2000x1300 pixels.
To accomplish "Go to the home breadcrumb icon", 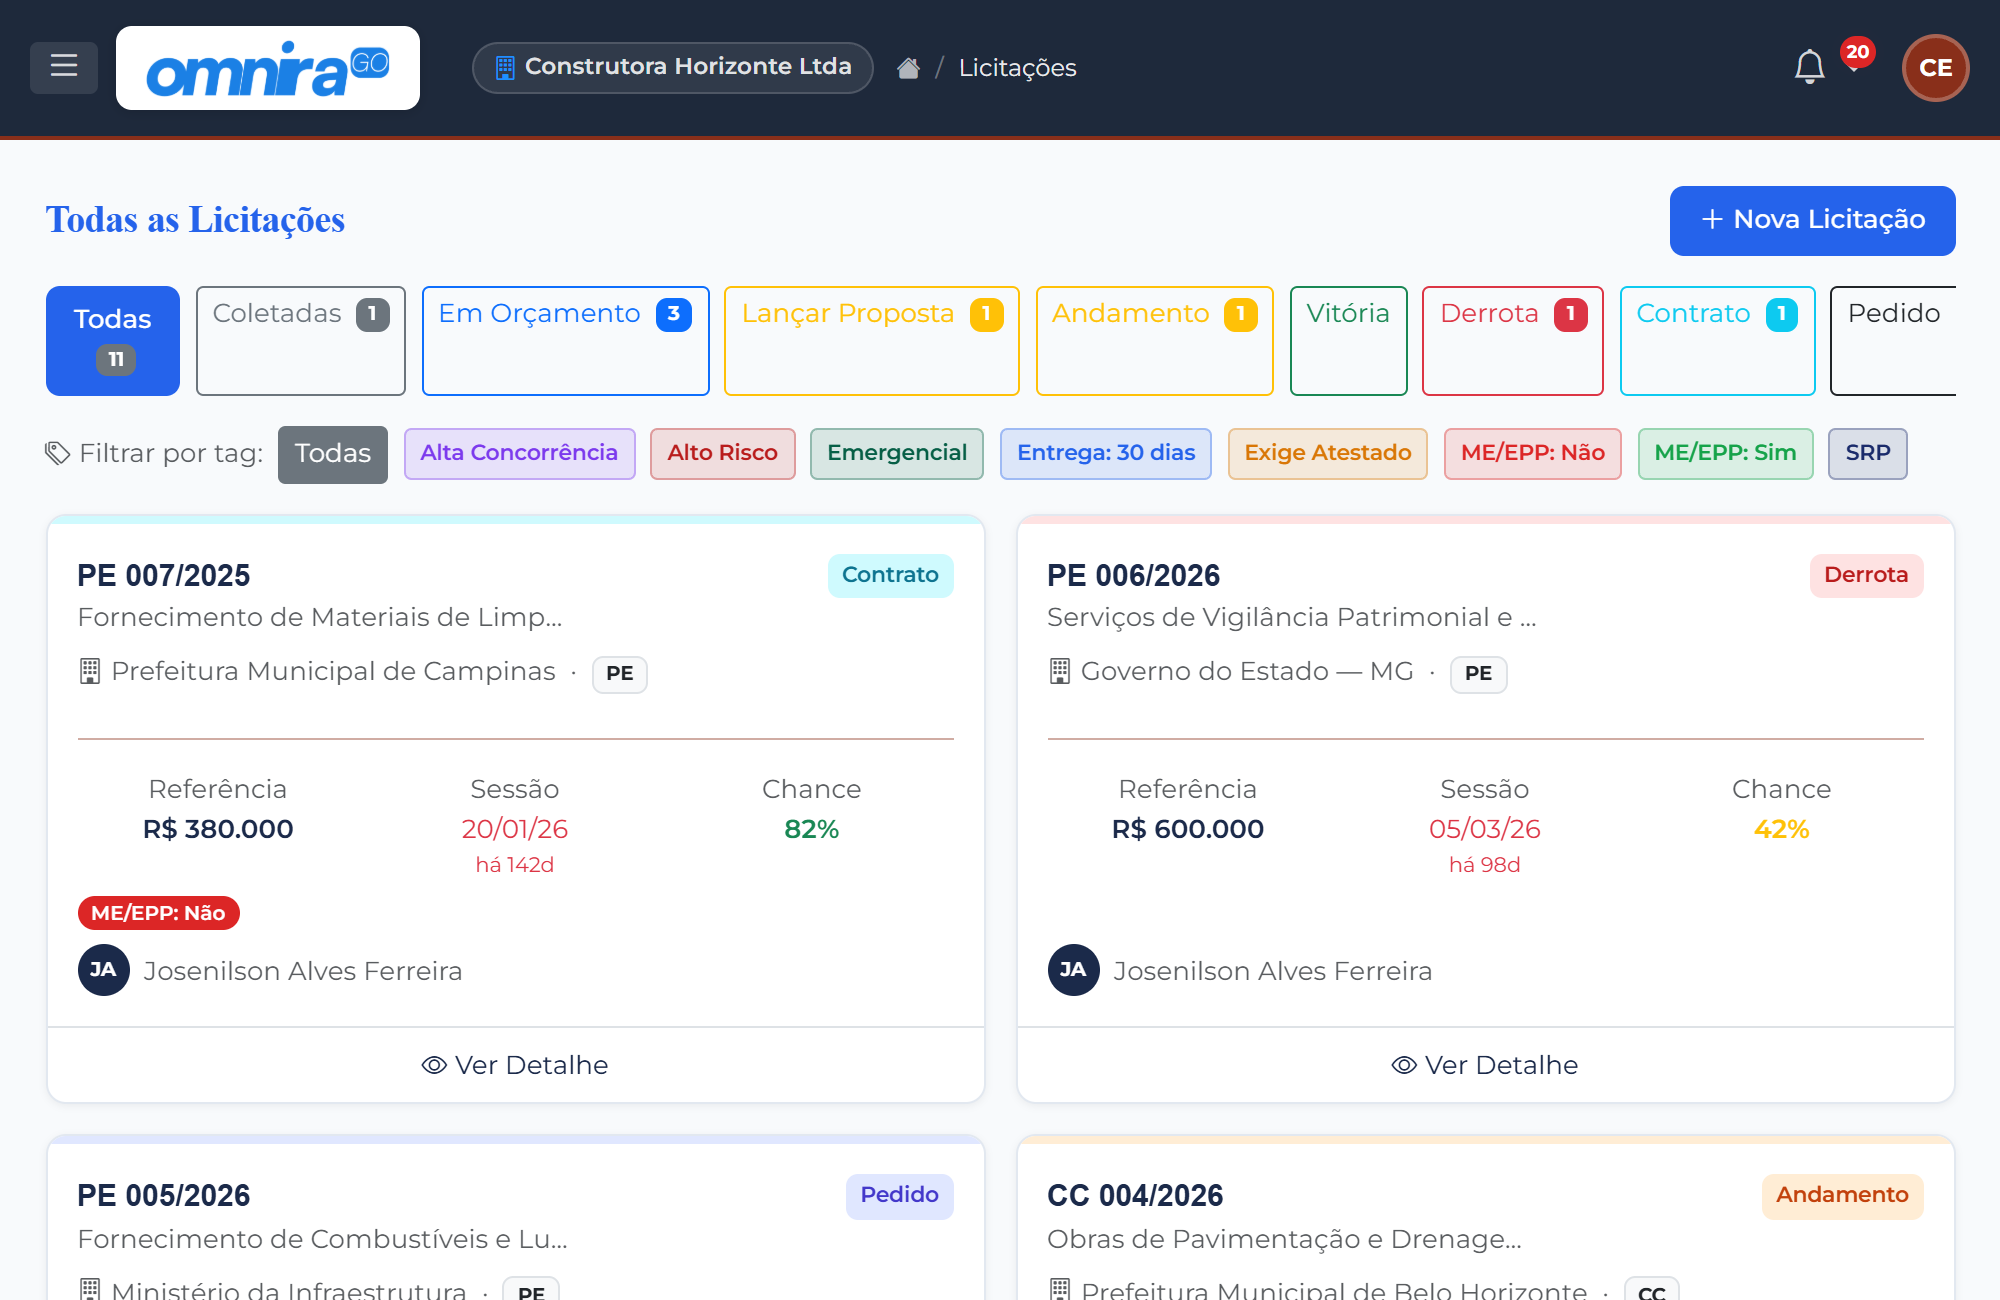I will (x=908, y=68).
